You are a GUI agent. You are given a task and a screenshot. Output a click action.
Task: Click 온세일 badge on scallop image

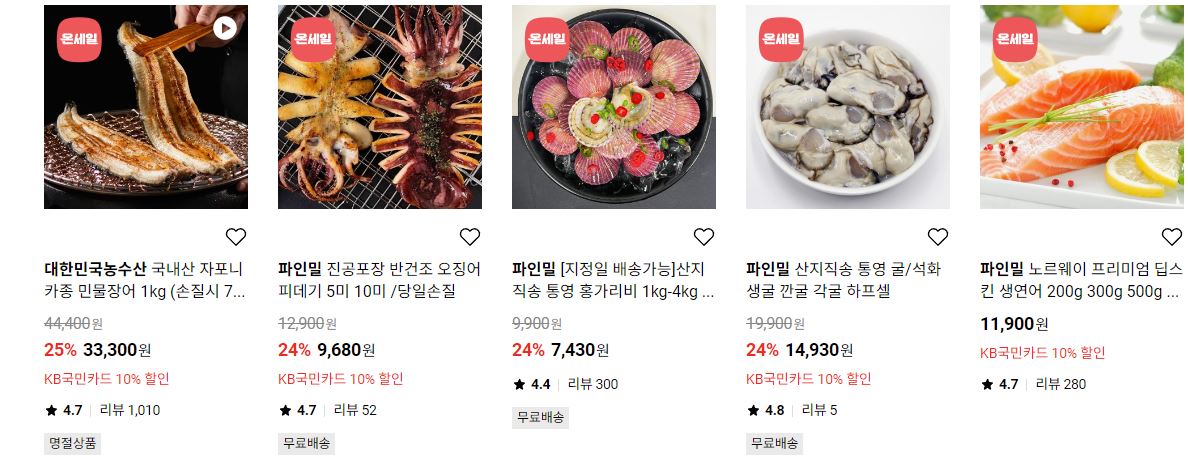[x=547, y=39]
